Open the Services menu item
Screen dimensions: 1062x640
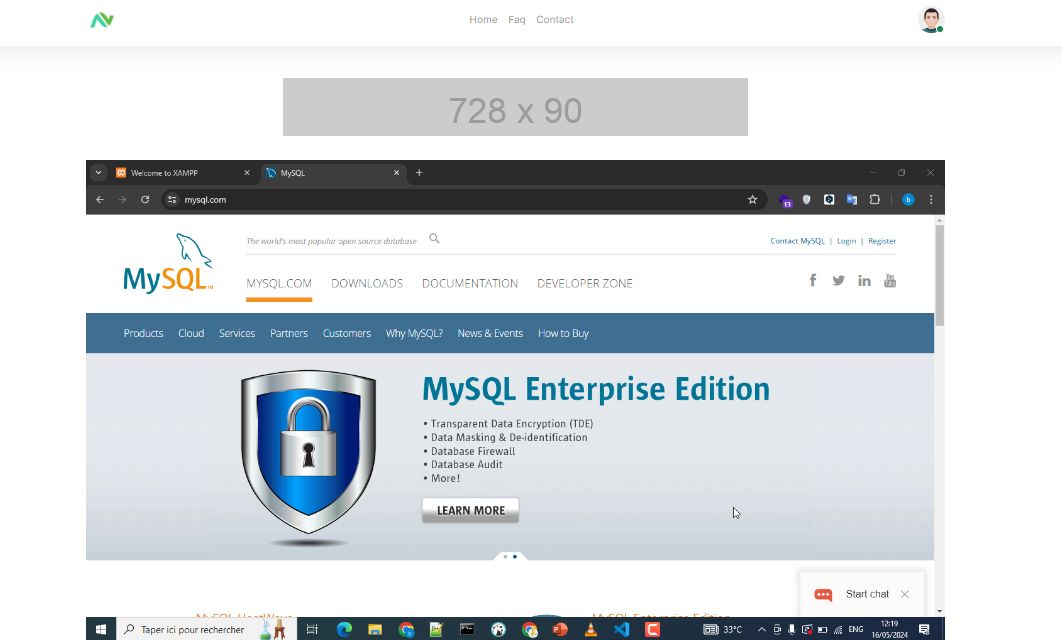(237, 333)
